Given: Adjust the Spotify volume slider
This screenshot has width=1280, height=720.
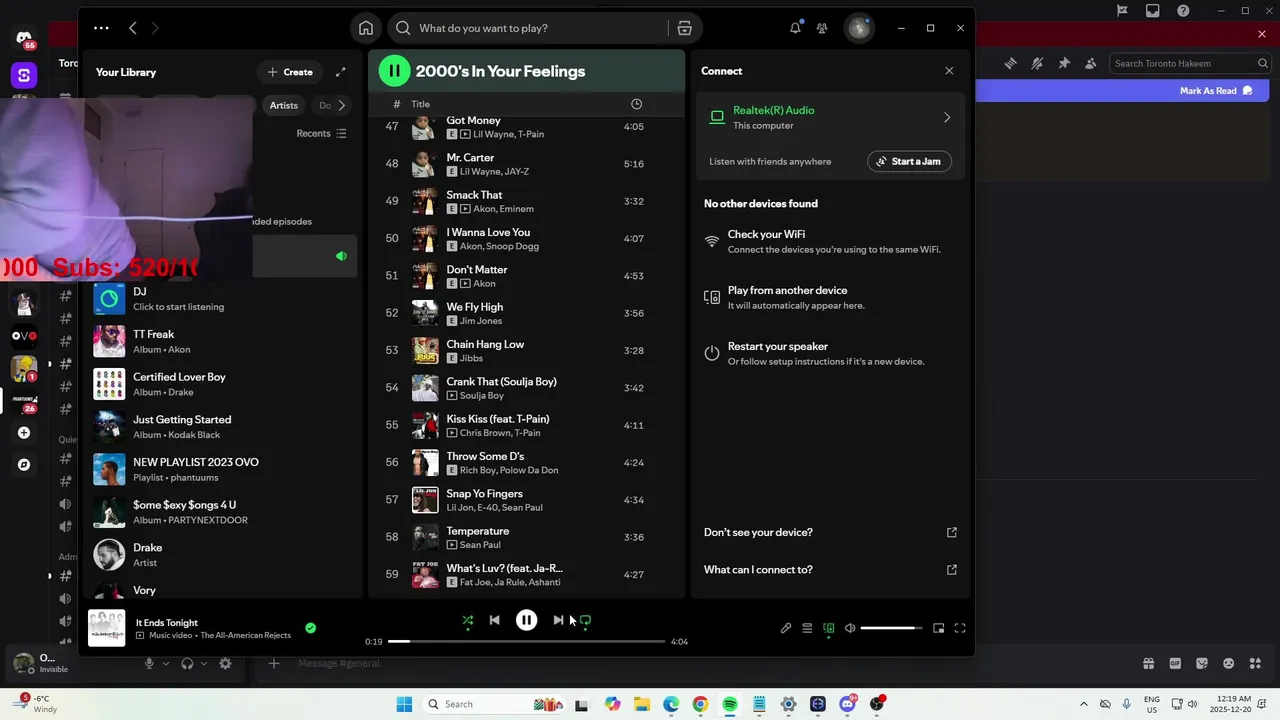Looking at the screenshot, I should 890,628.
